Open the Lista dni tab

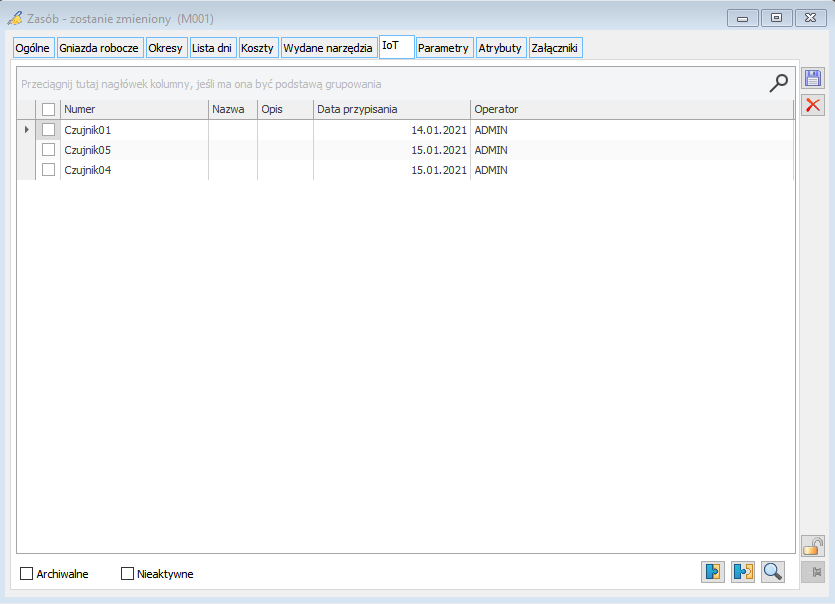click(212, 48)
